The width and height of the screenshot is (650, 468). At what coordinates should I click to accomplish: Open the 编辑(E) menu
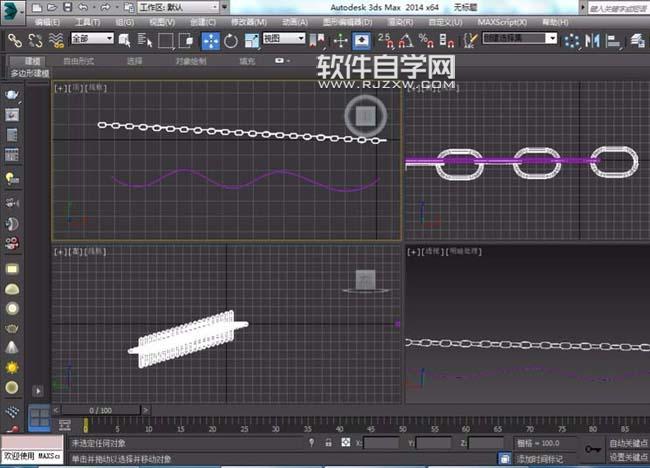tap(48, 22)
